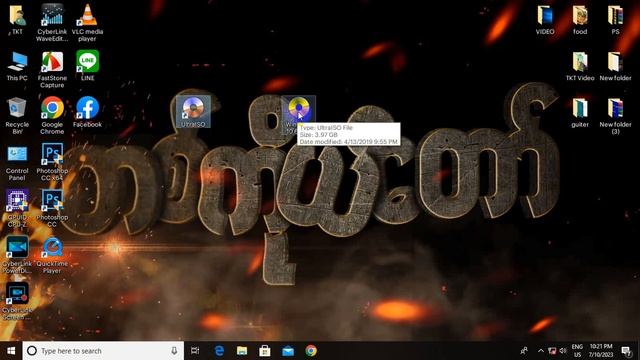Open the Action Center notifications icon
This screenshot has height=360, width=640.
tap(626, 351)
